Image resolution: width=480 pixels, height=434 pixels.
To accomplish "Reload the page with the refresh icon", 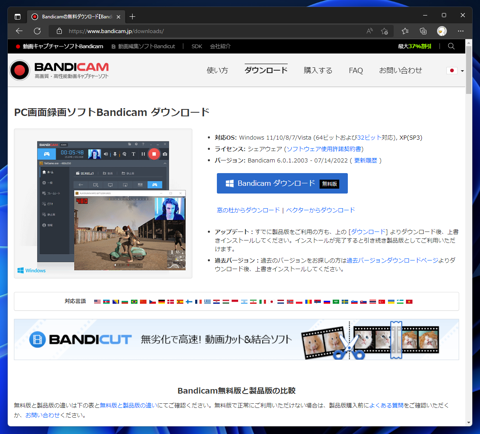I will pos(37,31).
